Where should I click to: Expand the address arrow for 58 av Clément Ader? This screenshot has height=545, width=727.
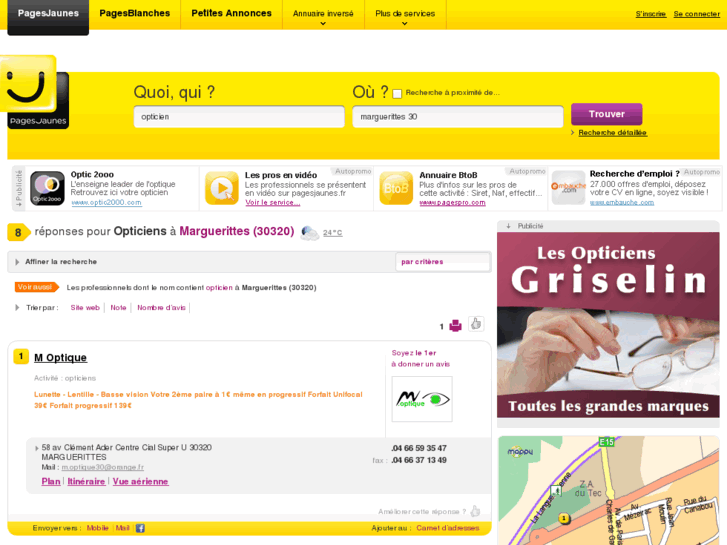tap(37, 448)
